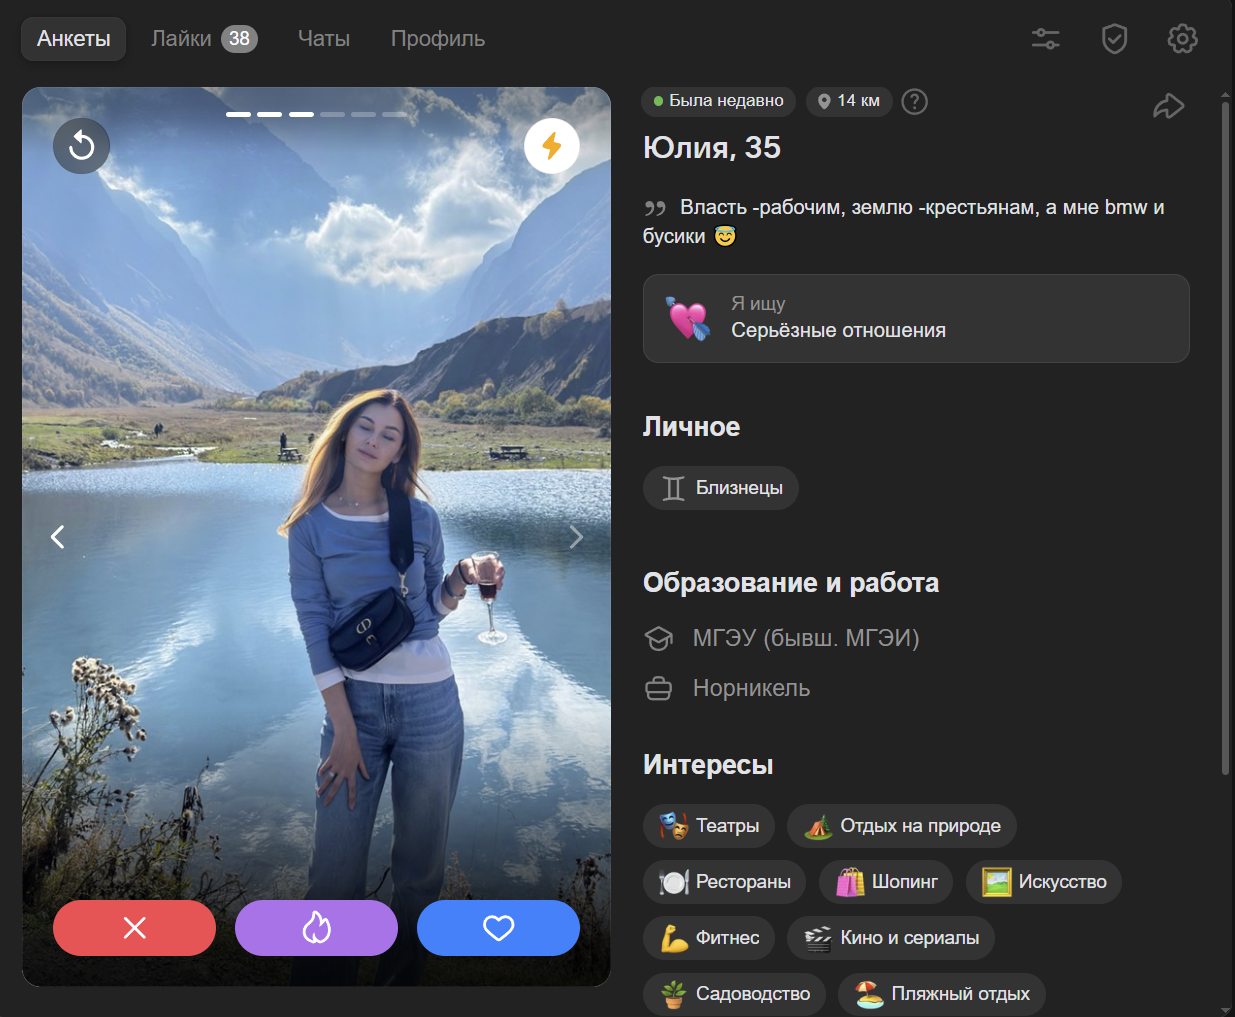Undo last swipe with the rewind icon
The width and height of the screenshot is (1235, 1017).
[x=81, y=146]
